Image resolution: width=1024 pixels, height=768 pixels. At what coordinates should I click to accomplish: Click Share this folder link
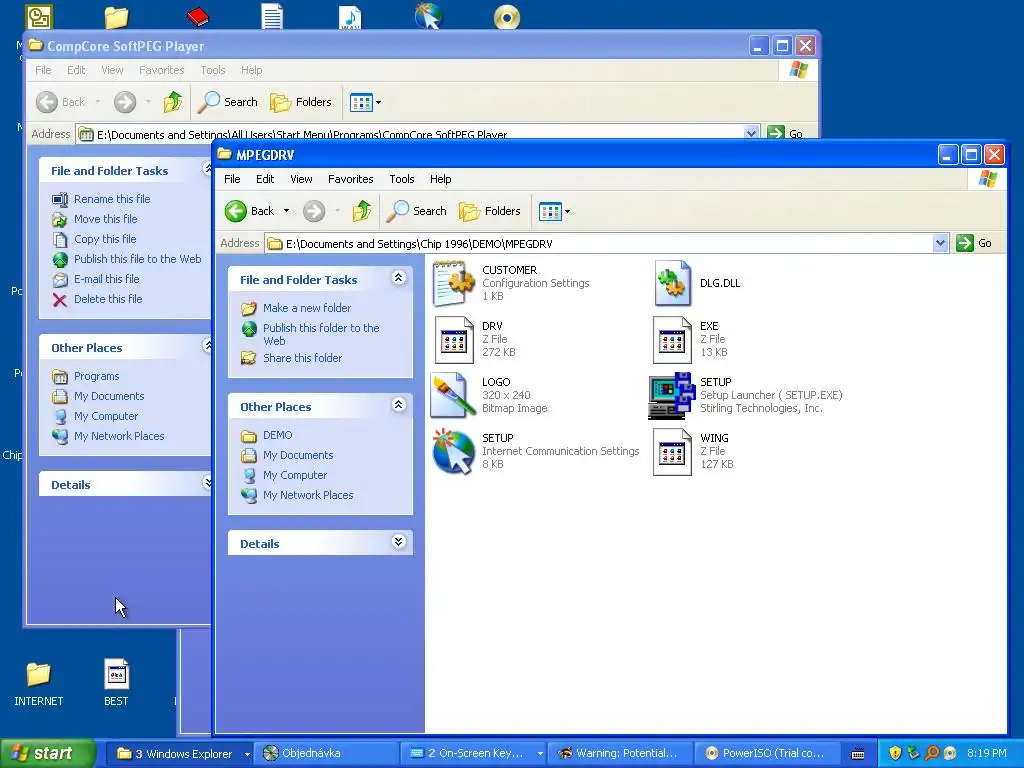pos(302,358)
